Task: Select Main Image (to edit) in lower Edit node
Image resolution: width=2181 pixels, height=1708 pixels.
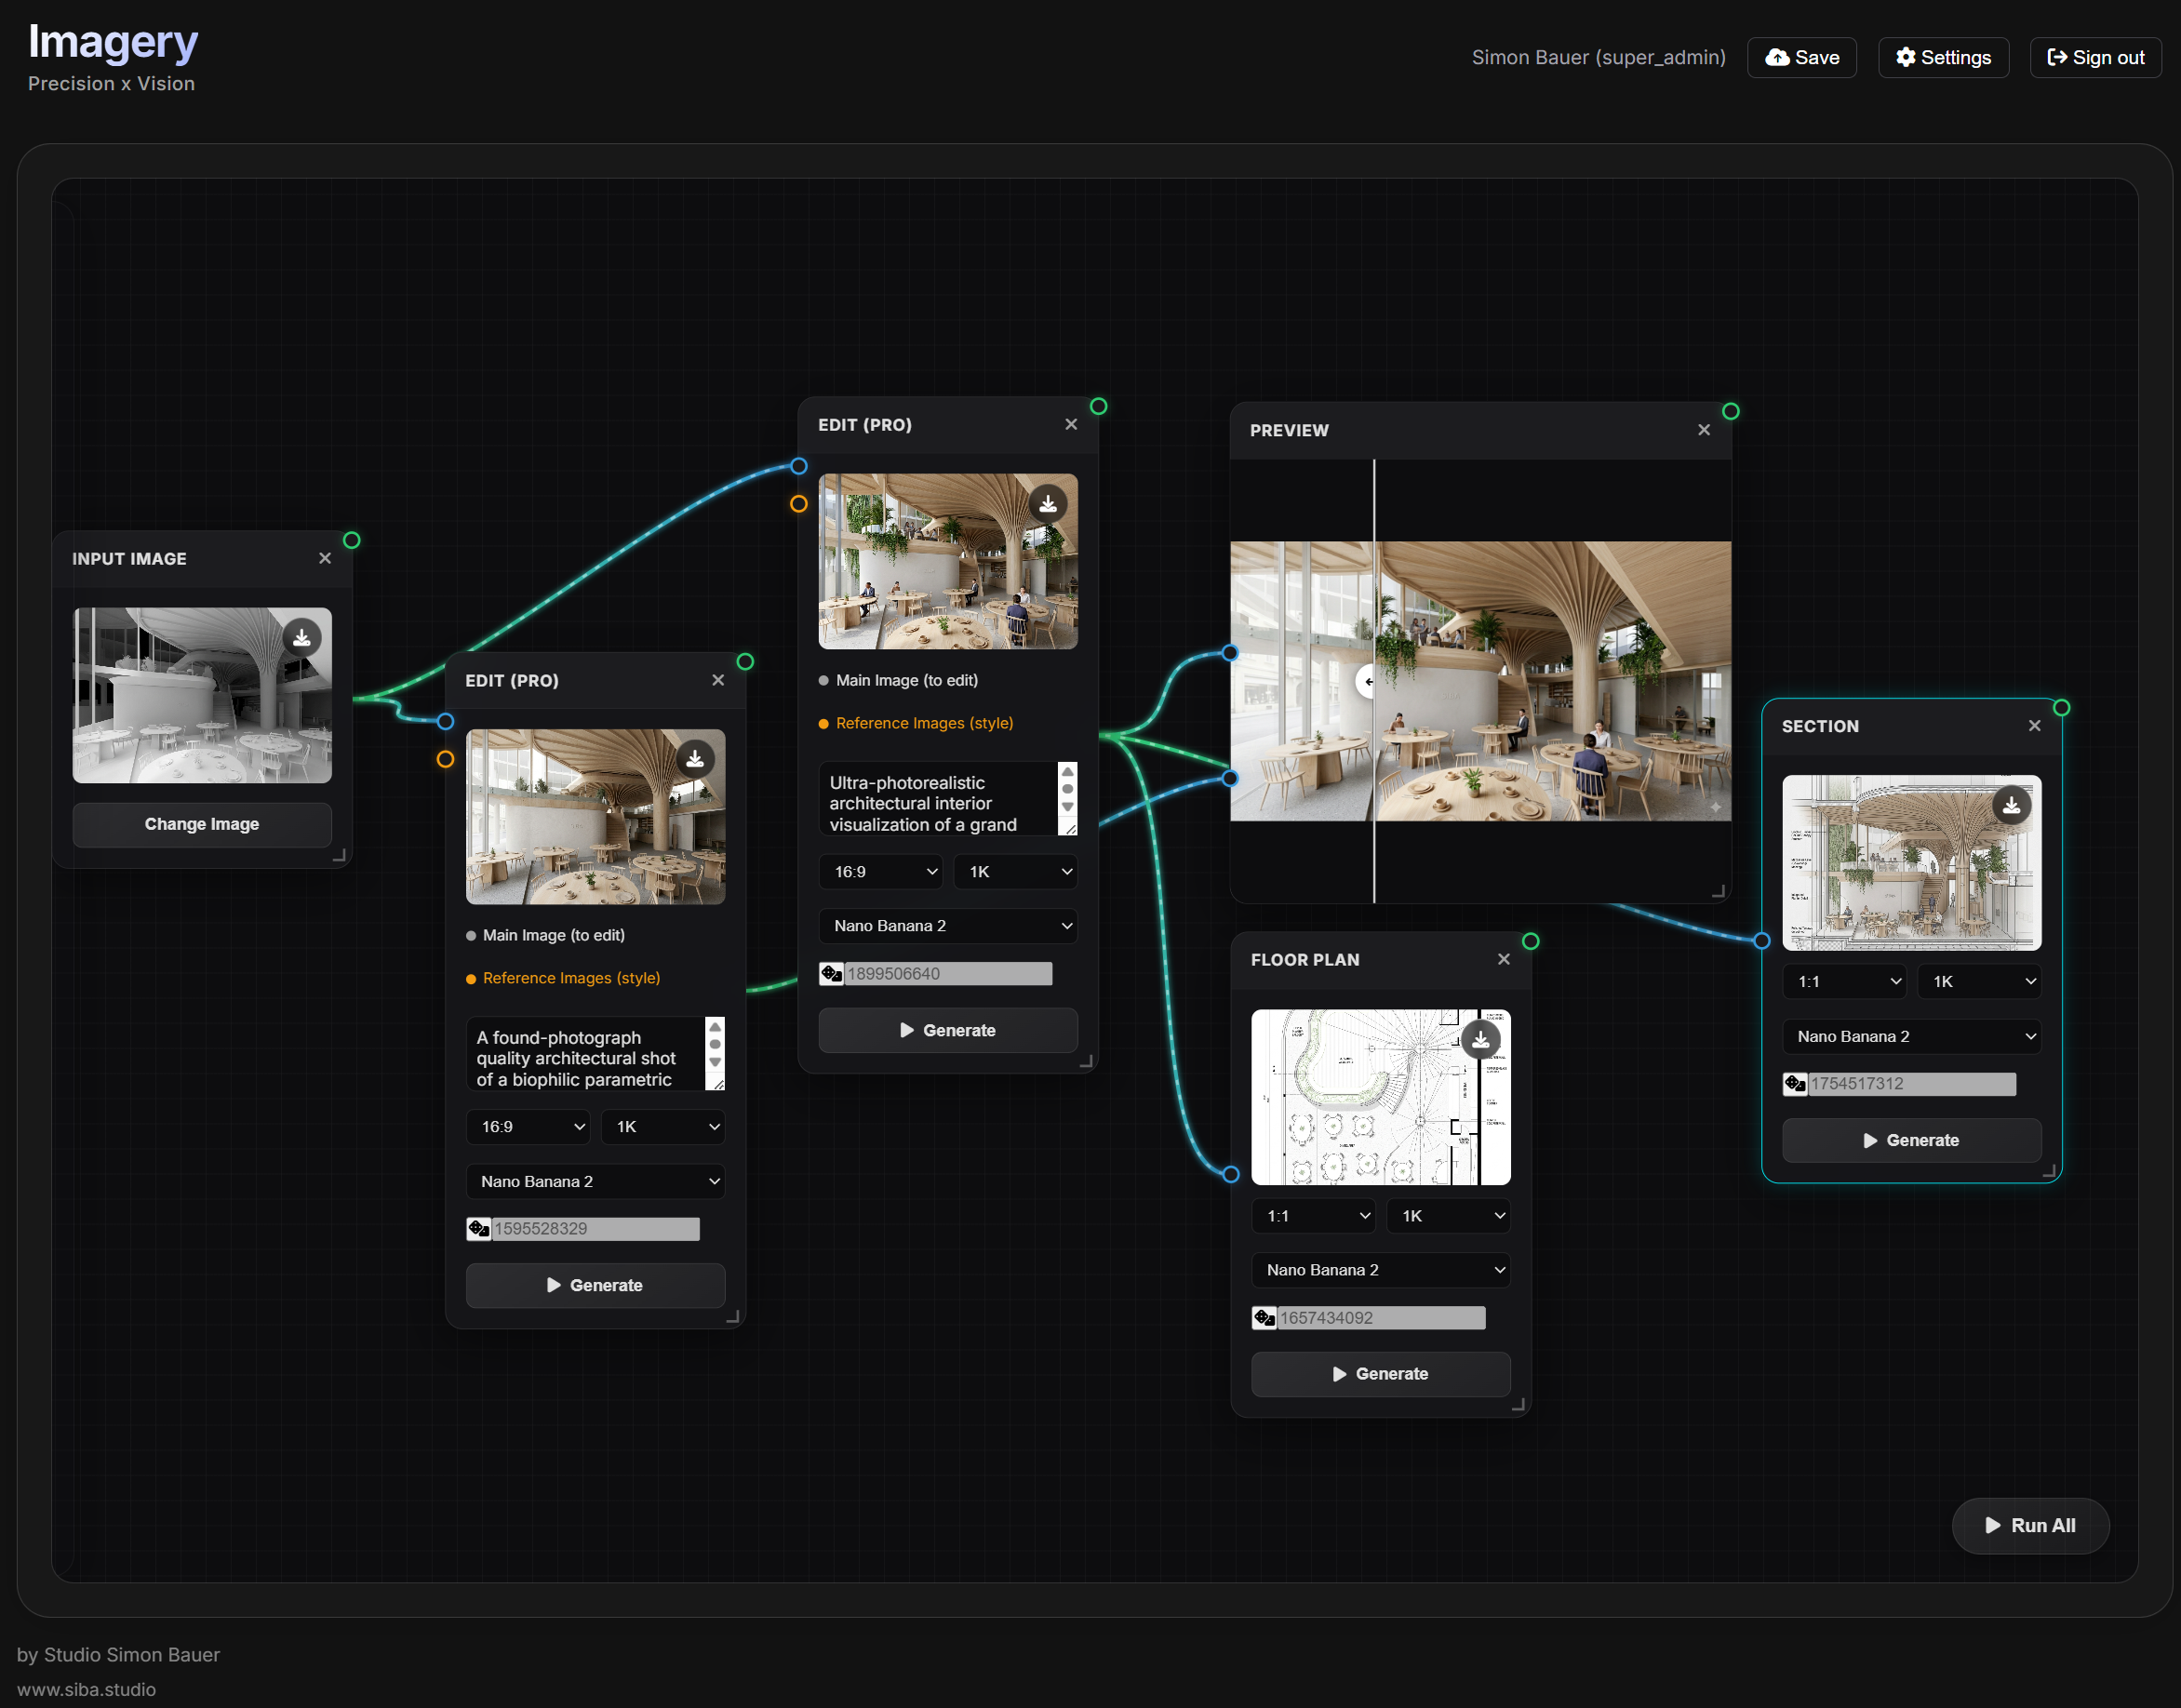Action: point(553,935)
